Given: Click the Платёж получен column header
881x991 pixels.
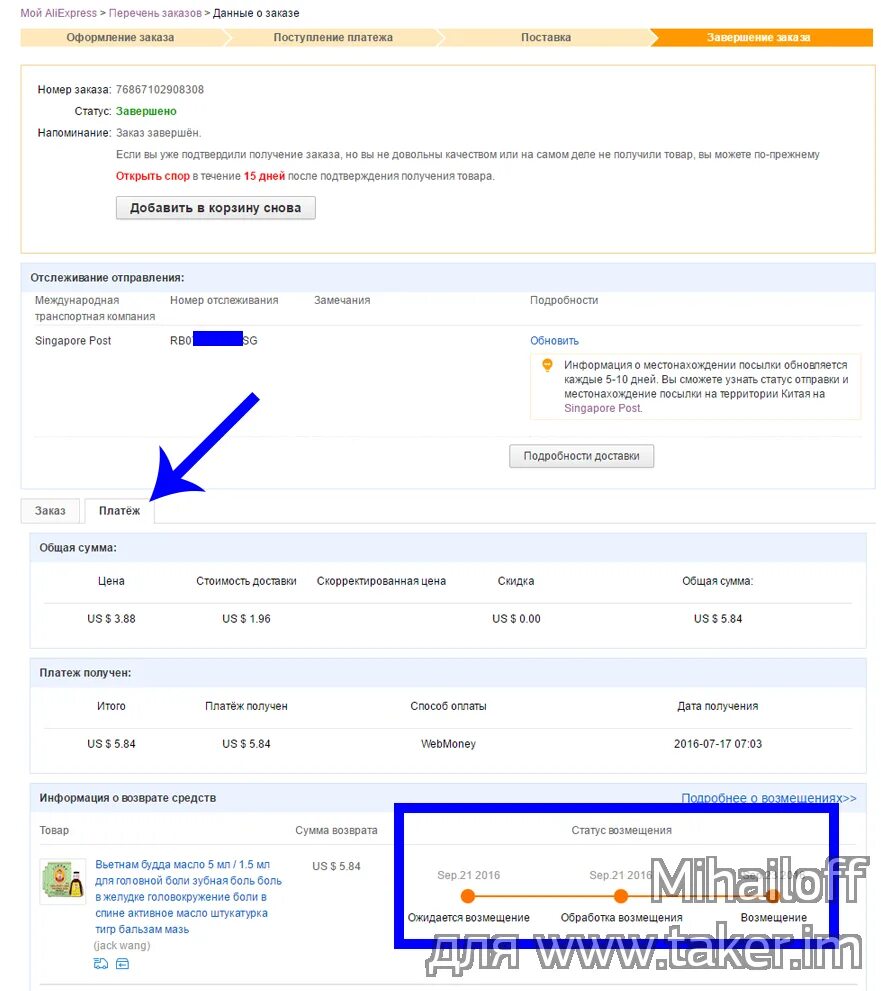Looking at the screenshot, I should [x=246, y=706].
